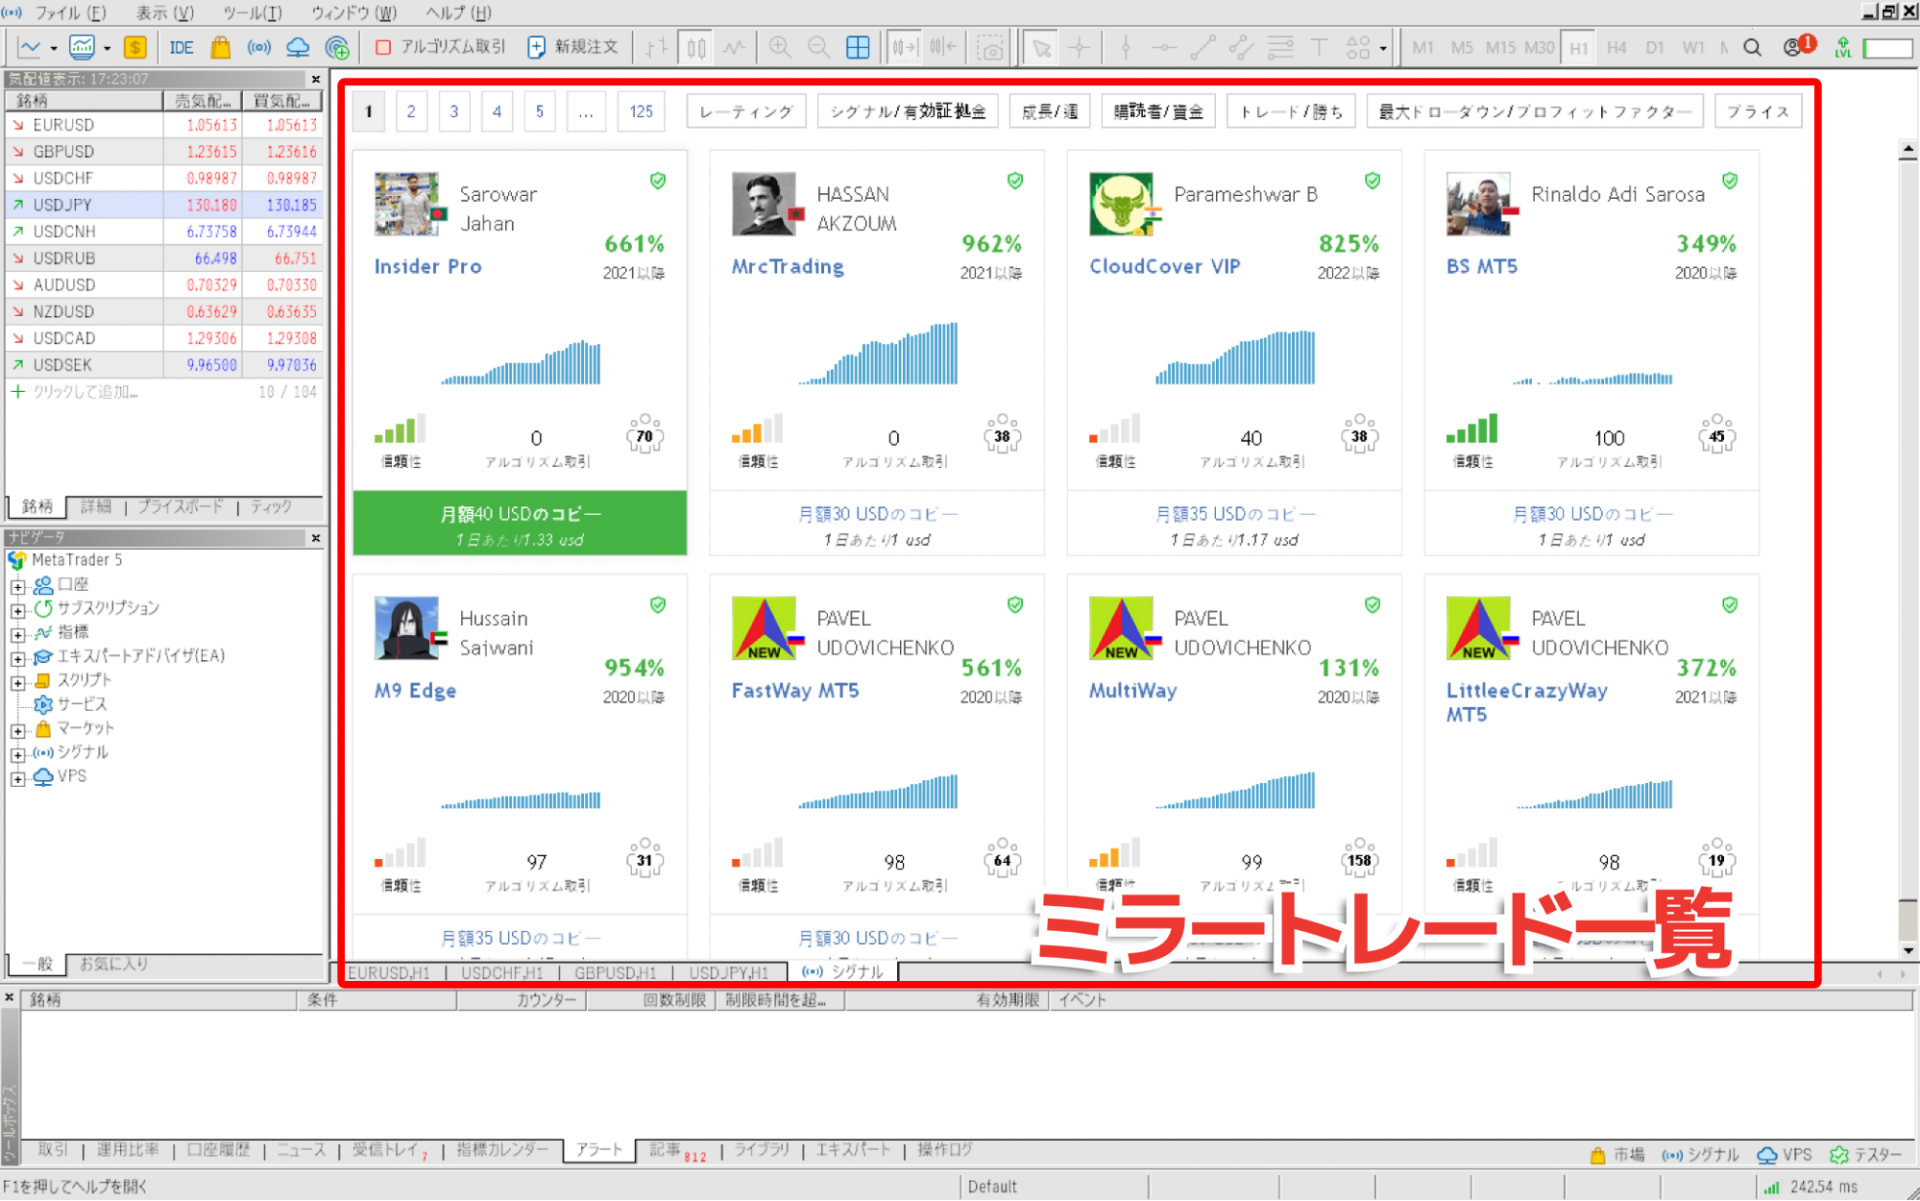The height and width of the screenshot is (1201, 1920).
Task: Open テスター in the status bar
Action: pos(1866,1155)
